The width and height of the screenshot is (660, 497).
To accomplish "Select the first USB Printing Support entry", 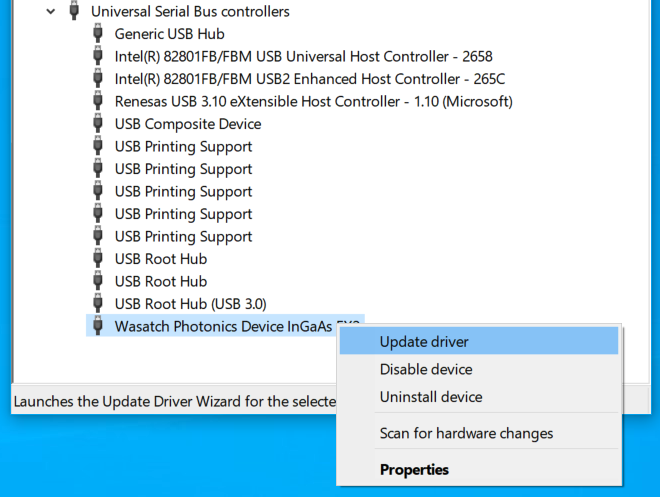I will pos(183,146).
